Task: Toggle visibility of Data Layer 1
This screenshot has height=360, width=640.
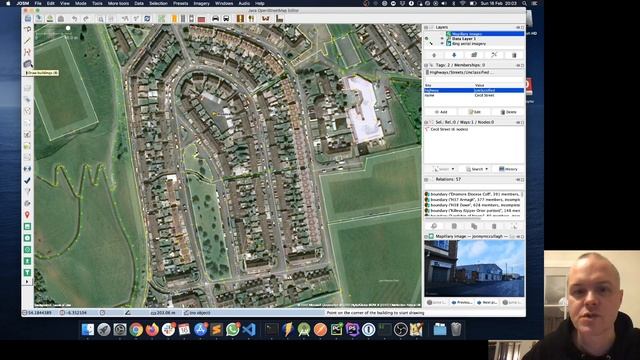Action: (442, 39)
